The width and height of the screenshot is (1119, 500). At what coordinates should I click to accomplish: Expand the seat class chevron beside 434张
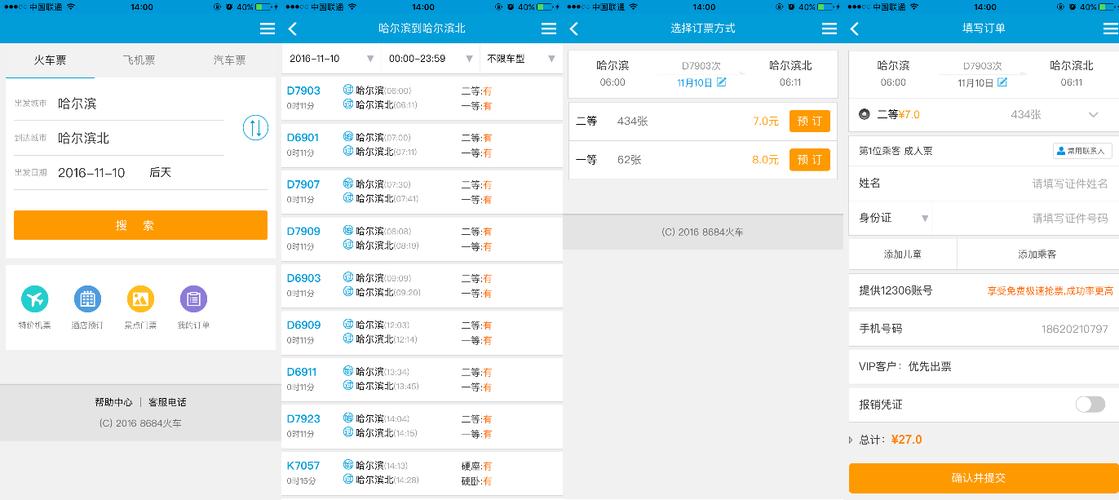coord(1093,115)
